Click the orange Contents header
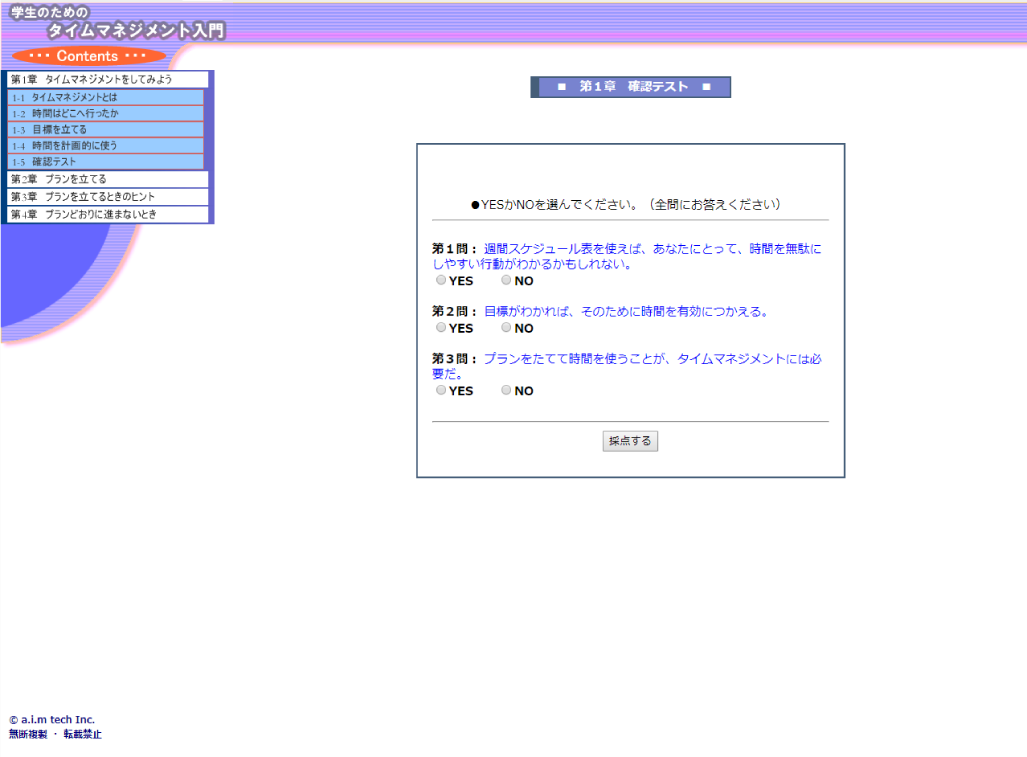The width and height of the screenshot is (1027, 757). coord(88,56)
